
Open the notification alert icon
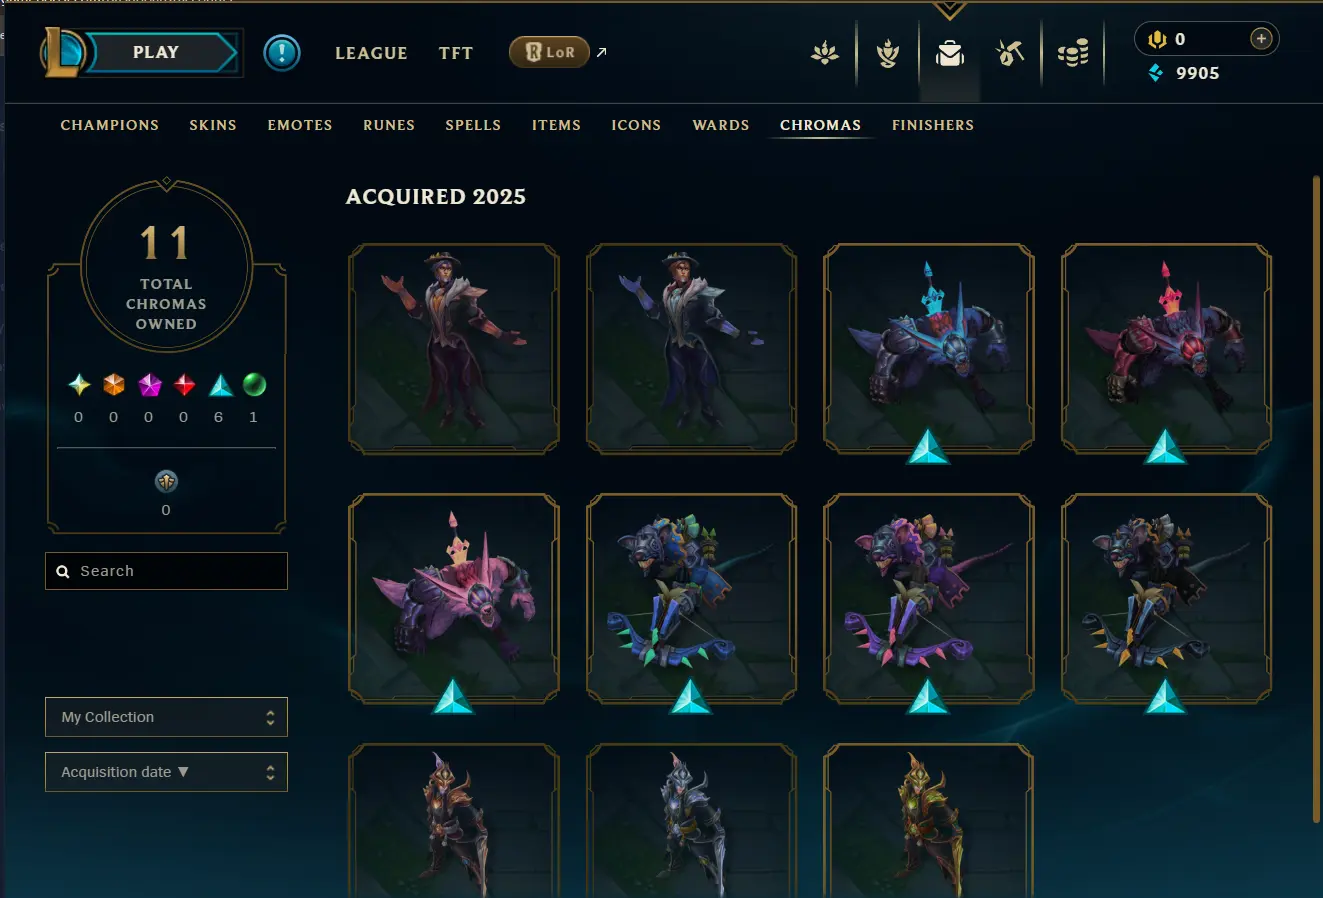point(282,53)
